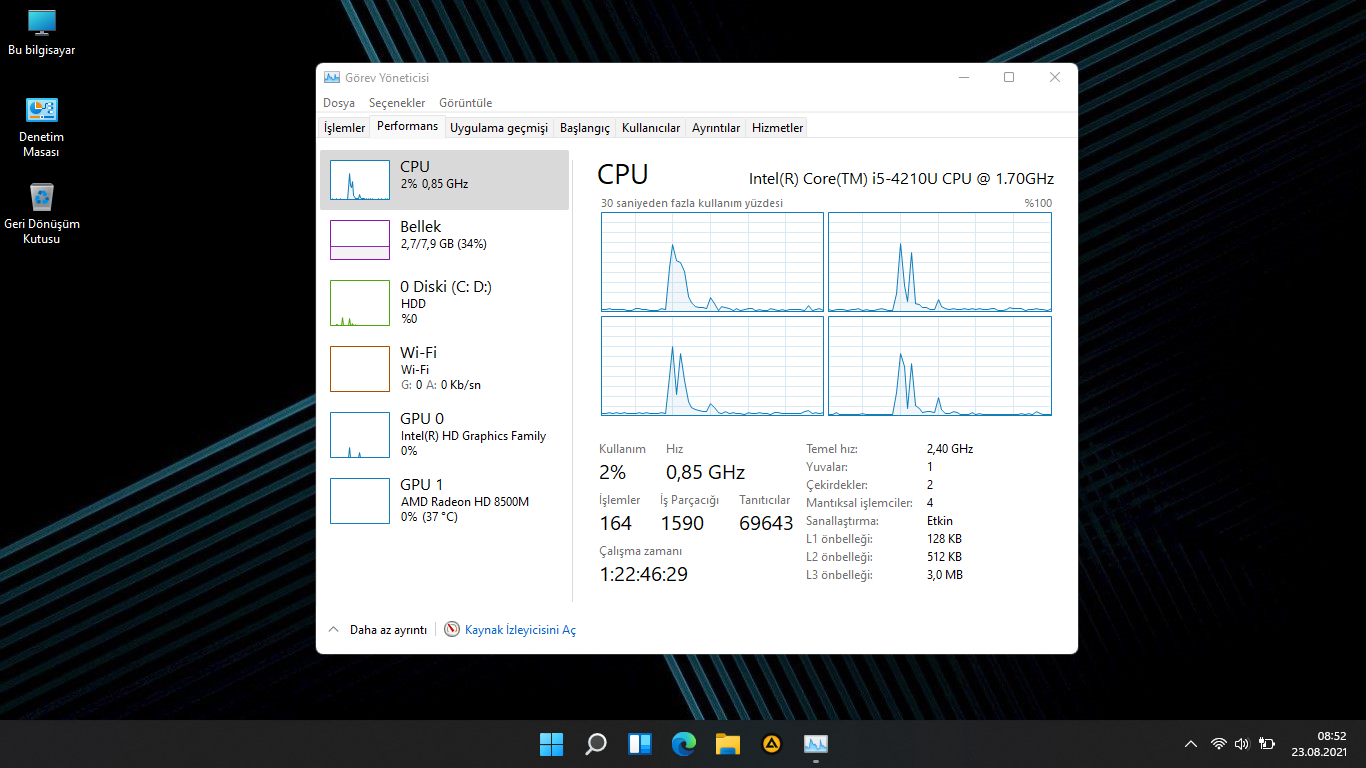
Task: Click the second logical processor graph
Action: point(940,262)
